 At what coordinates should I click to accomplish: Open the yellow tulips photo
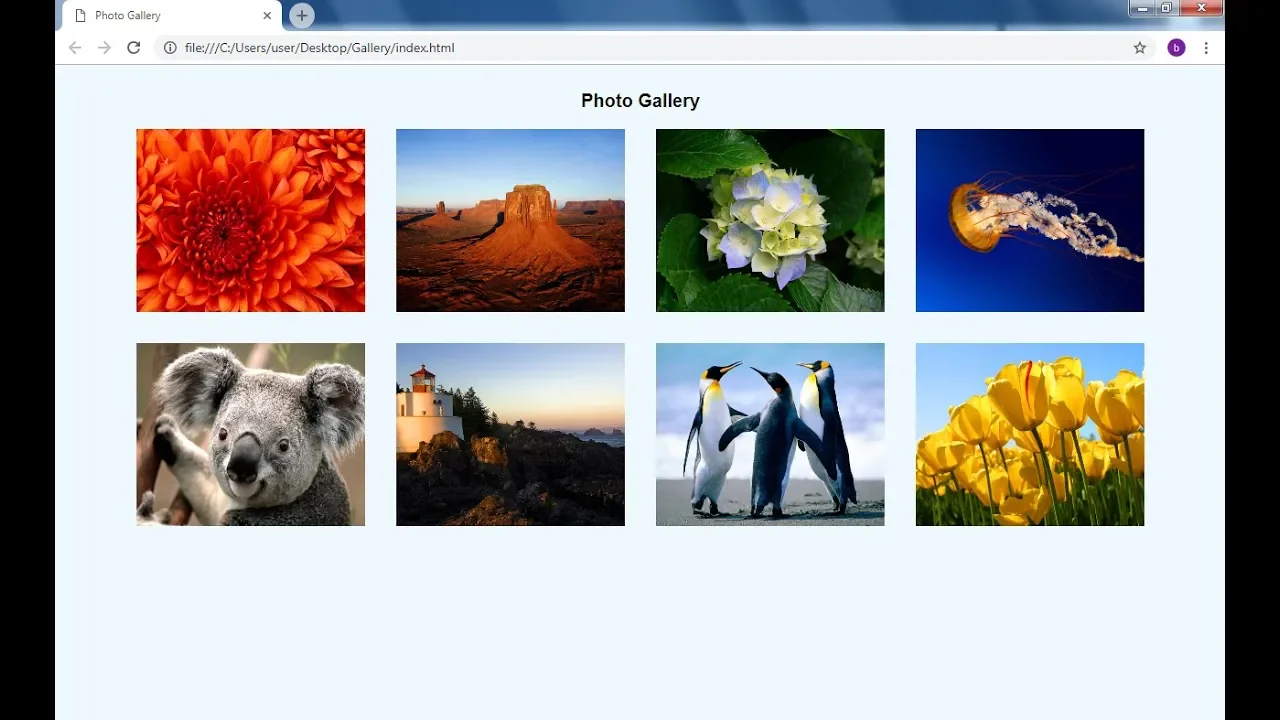tap(1030, 434)
